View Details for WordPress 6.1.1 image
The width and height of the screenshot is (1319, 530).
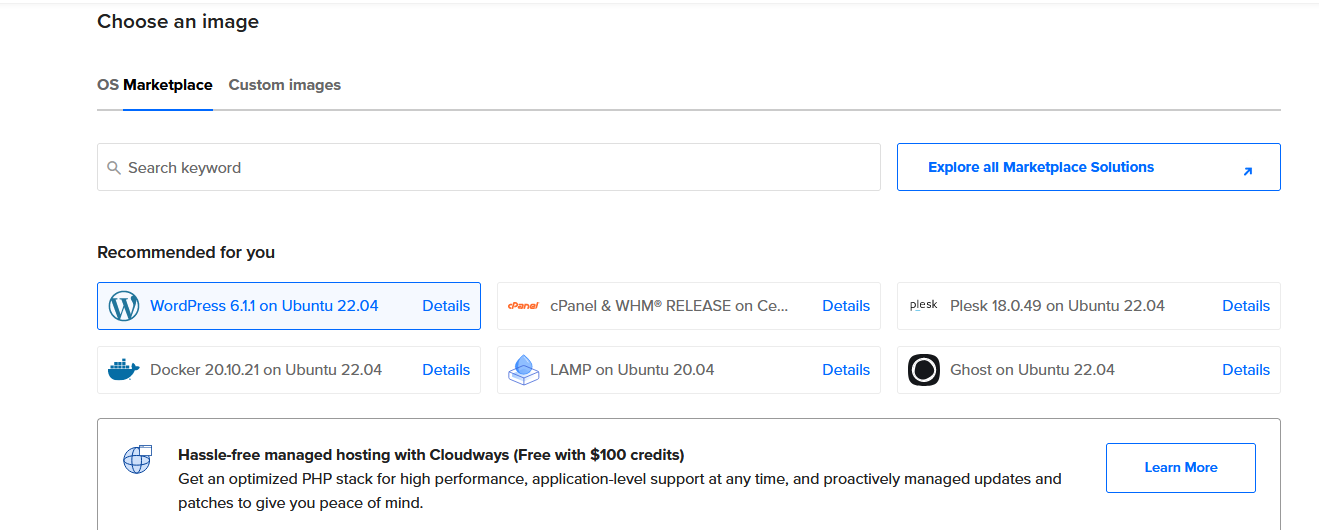(446, 306)
